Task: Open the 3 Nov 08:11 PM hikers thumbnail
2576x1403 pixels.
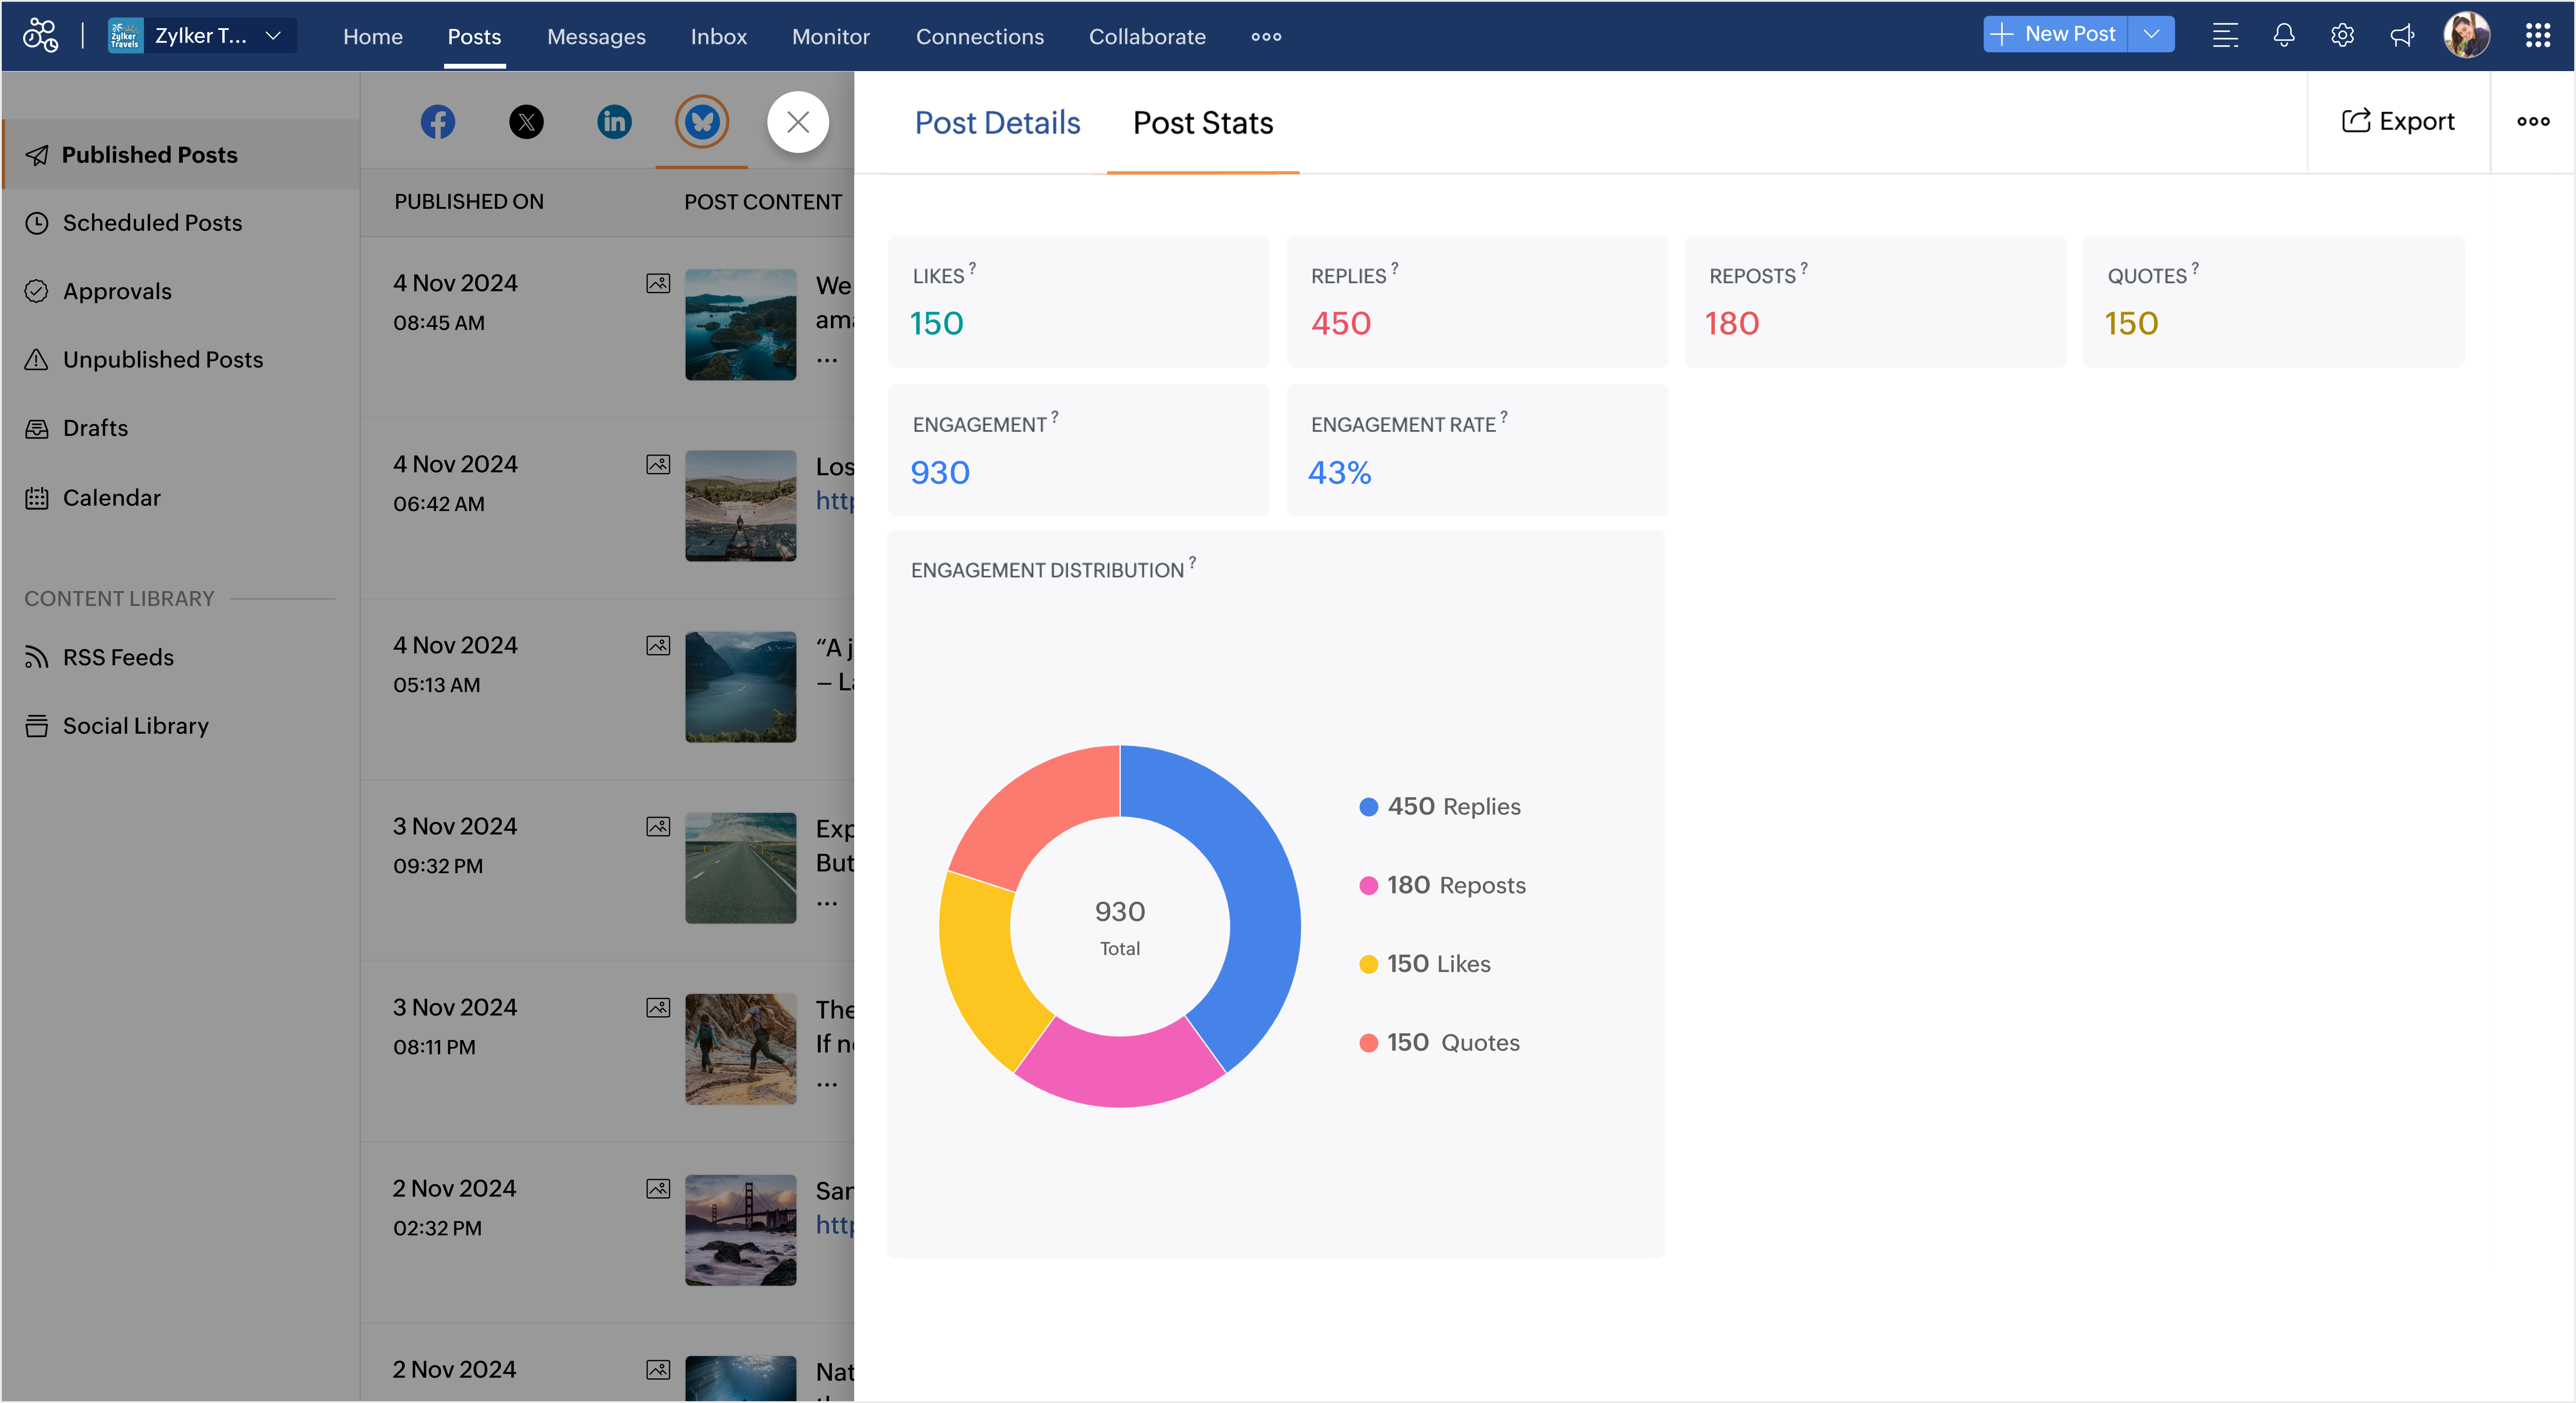Action: [740, 1048]
